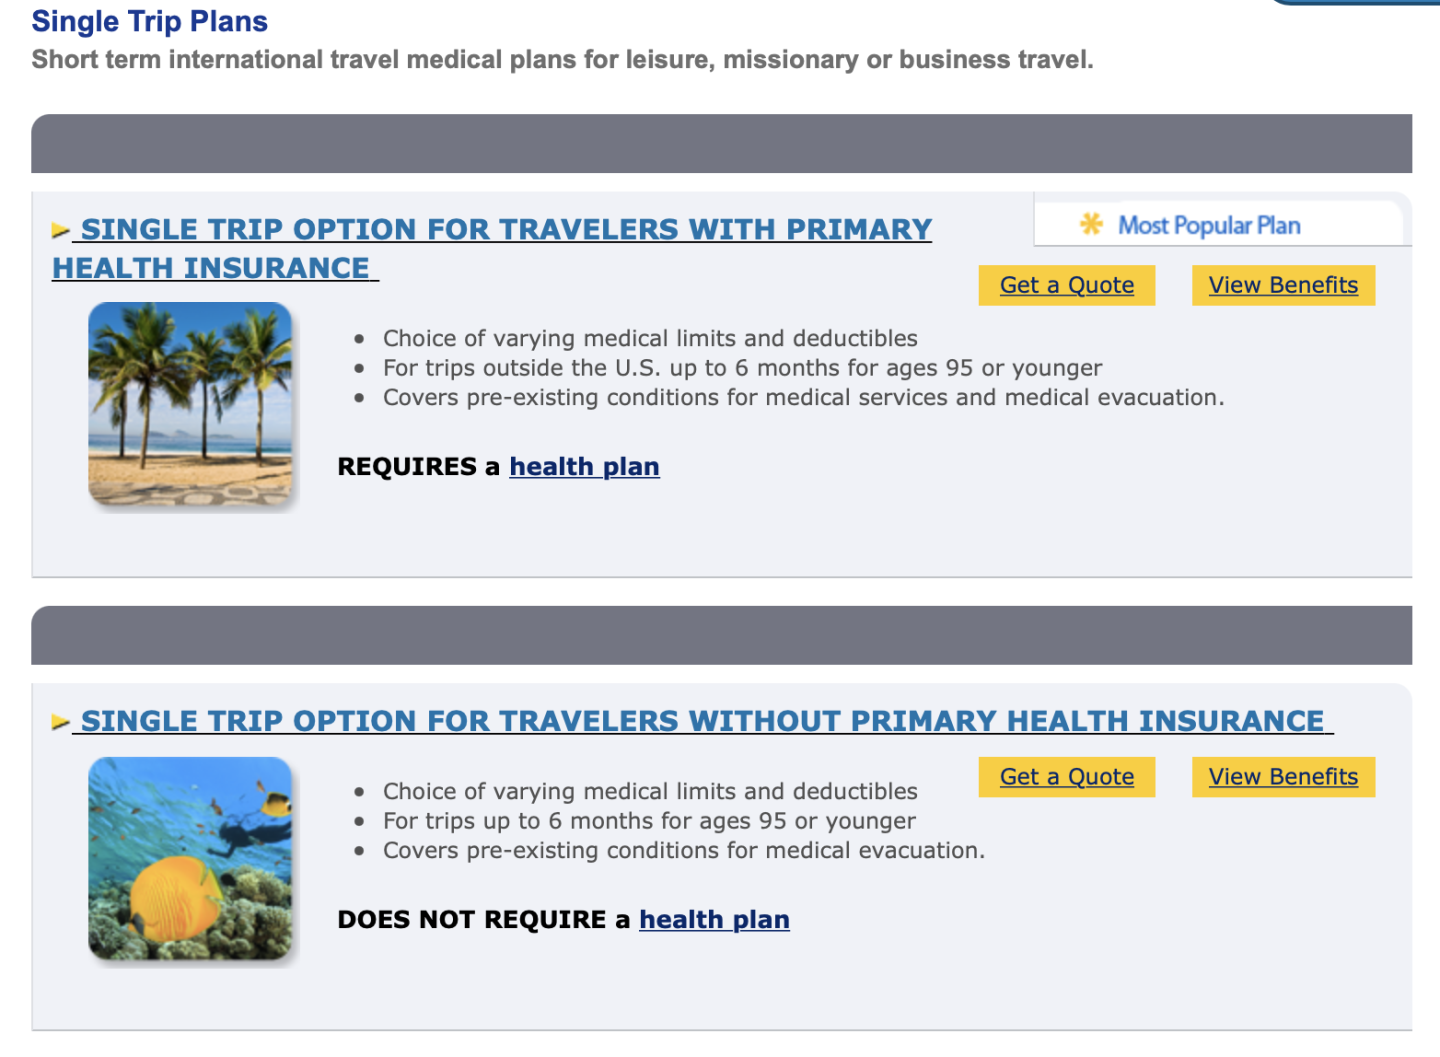This screenshot has height=1057, width=1440.
Task: Follow the health plan link after REQUIRES
Action: point(584,467)
